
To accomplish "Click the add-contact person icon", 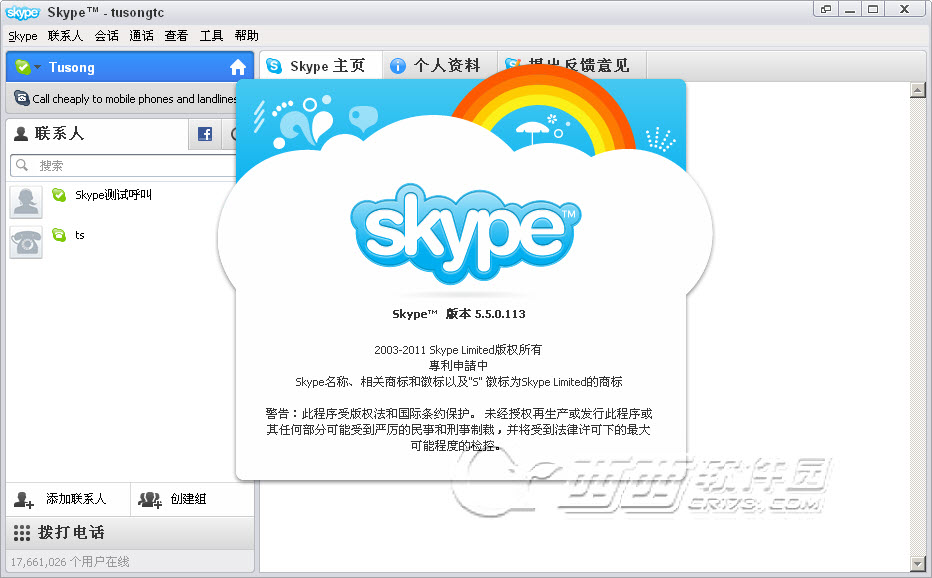I will (x=24, y=500).
